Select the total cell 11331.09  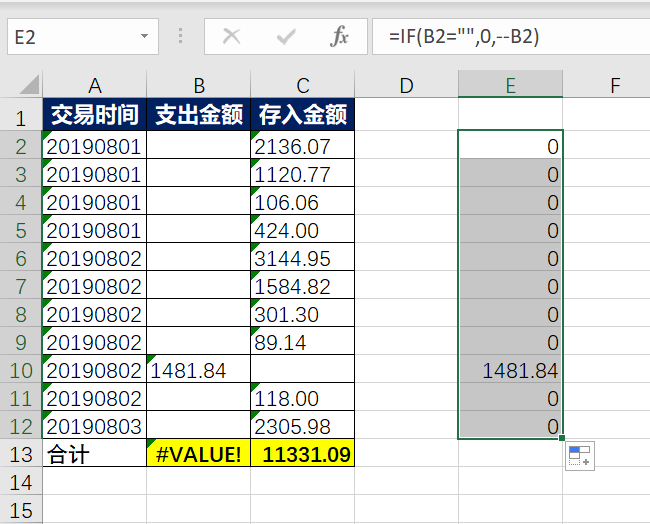(303, 454)
